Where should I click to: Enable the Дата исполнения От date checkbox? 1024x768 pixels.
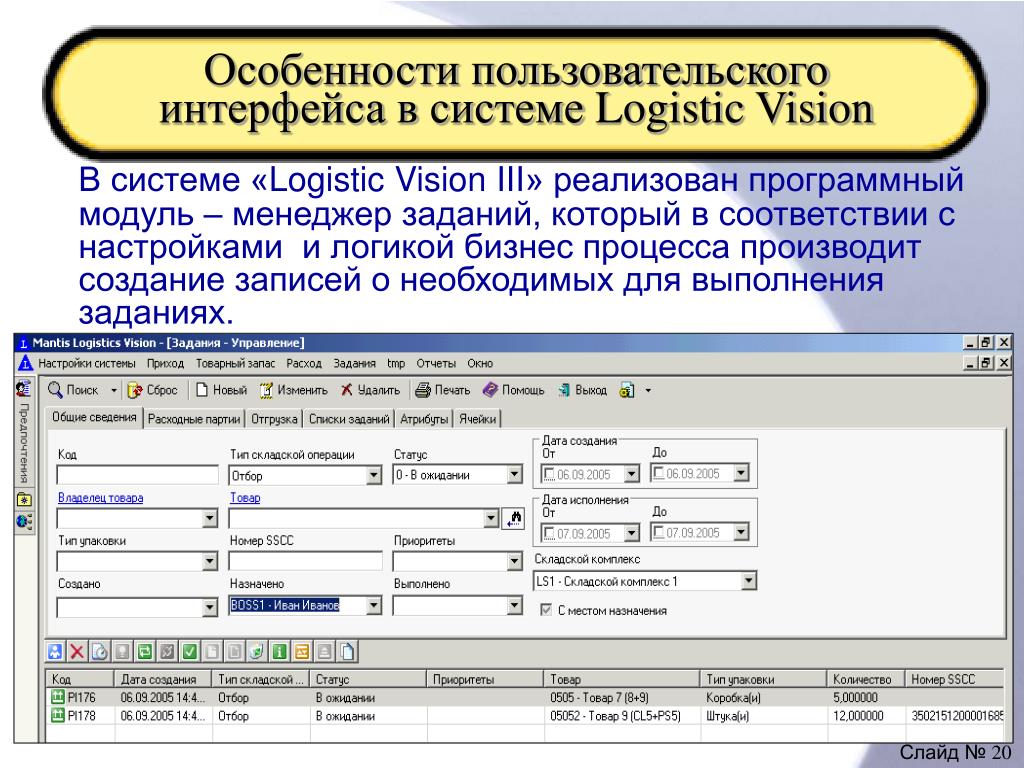tap(549, 534)
